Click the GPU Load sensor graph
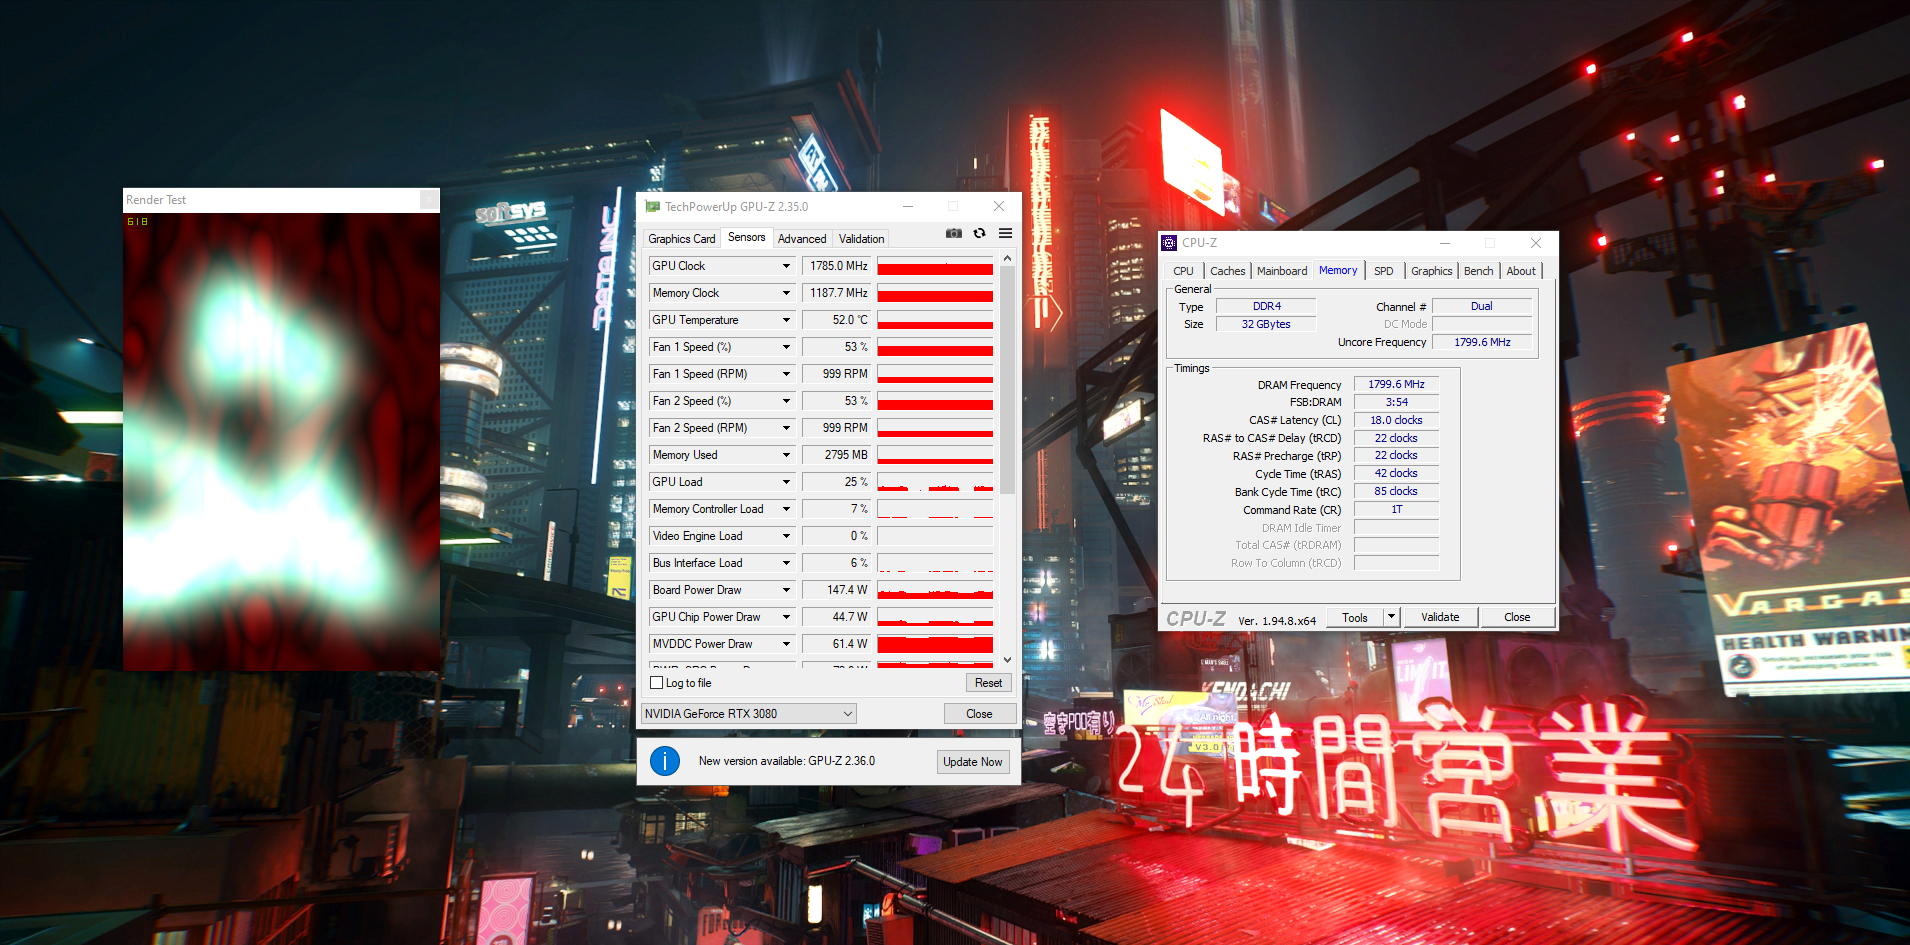This screenshot has height=945, width=1910. point(935,482)
